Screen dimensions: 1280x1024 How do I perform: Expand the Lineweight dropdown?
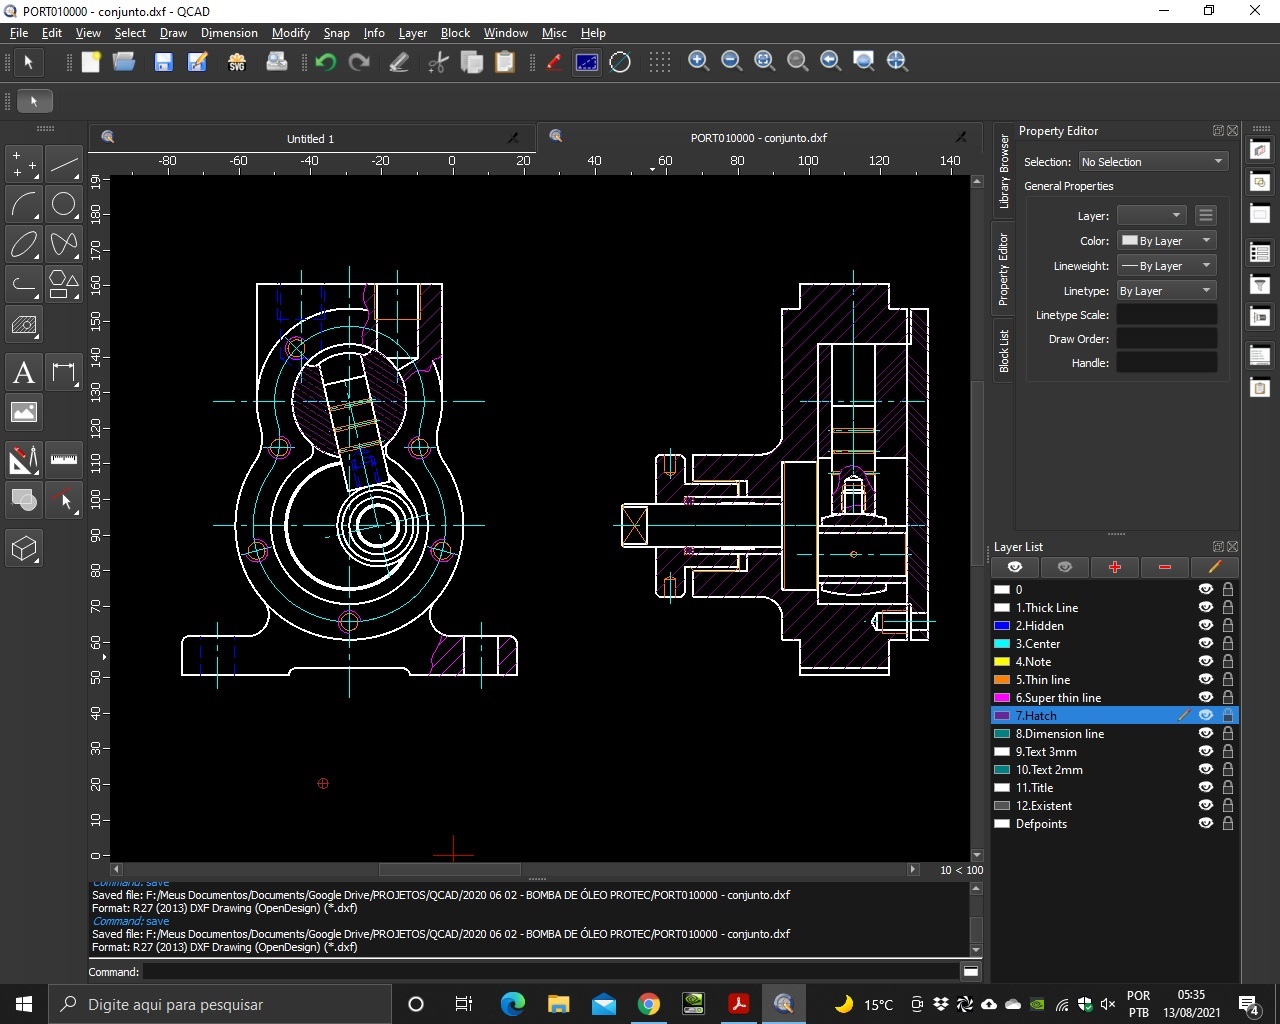coord(1166,266)
